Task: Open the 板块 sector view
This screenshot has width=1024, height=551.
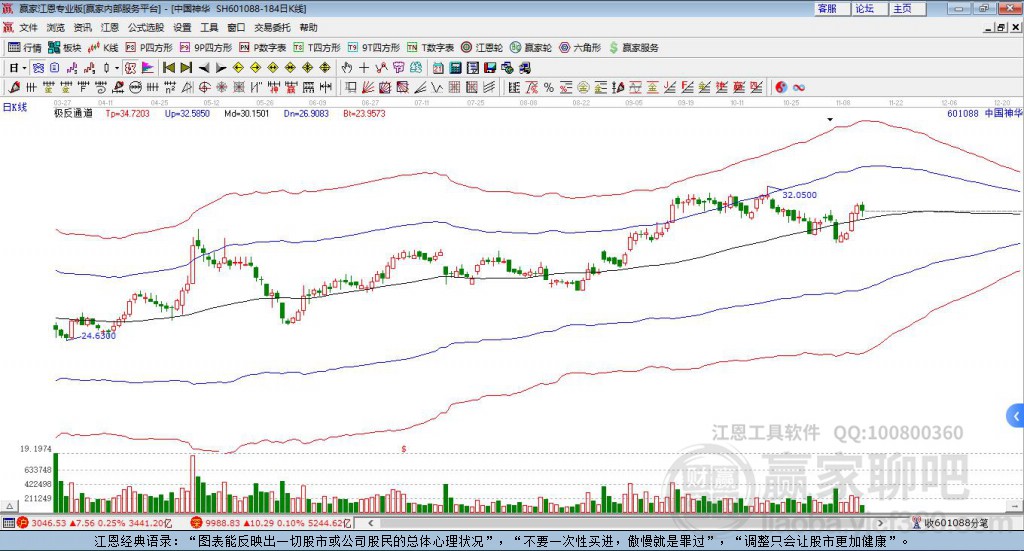Action: [64, 48]
